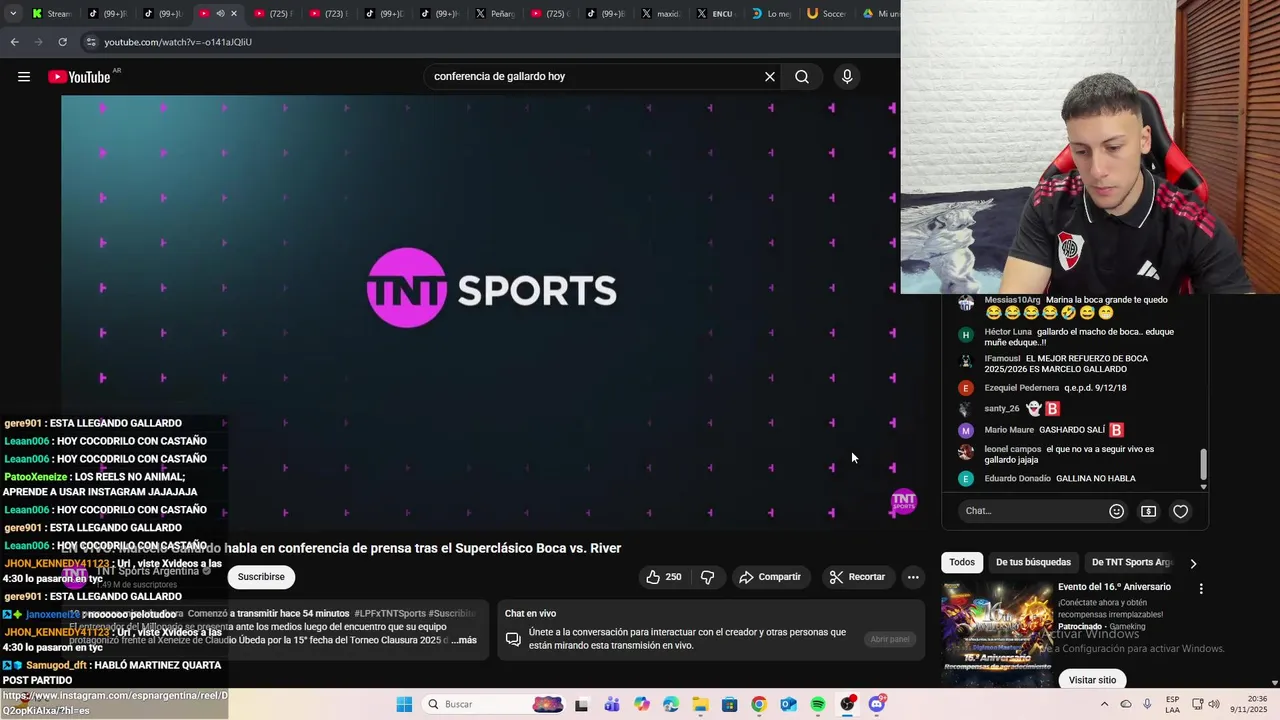Start voice search with the microphone
1280x720 pixels.
point(847,77)
